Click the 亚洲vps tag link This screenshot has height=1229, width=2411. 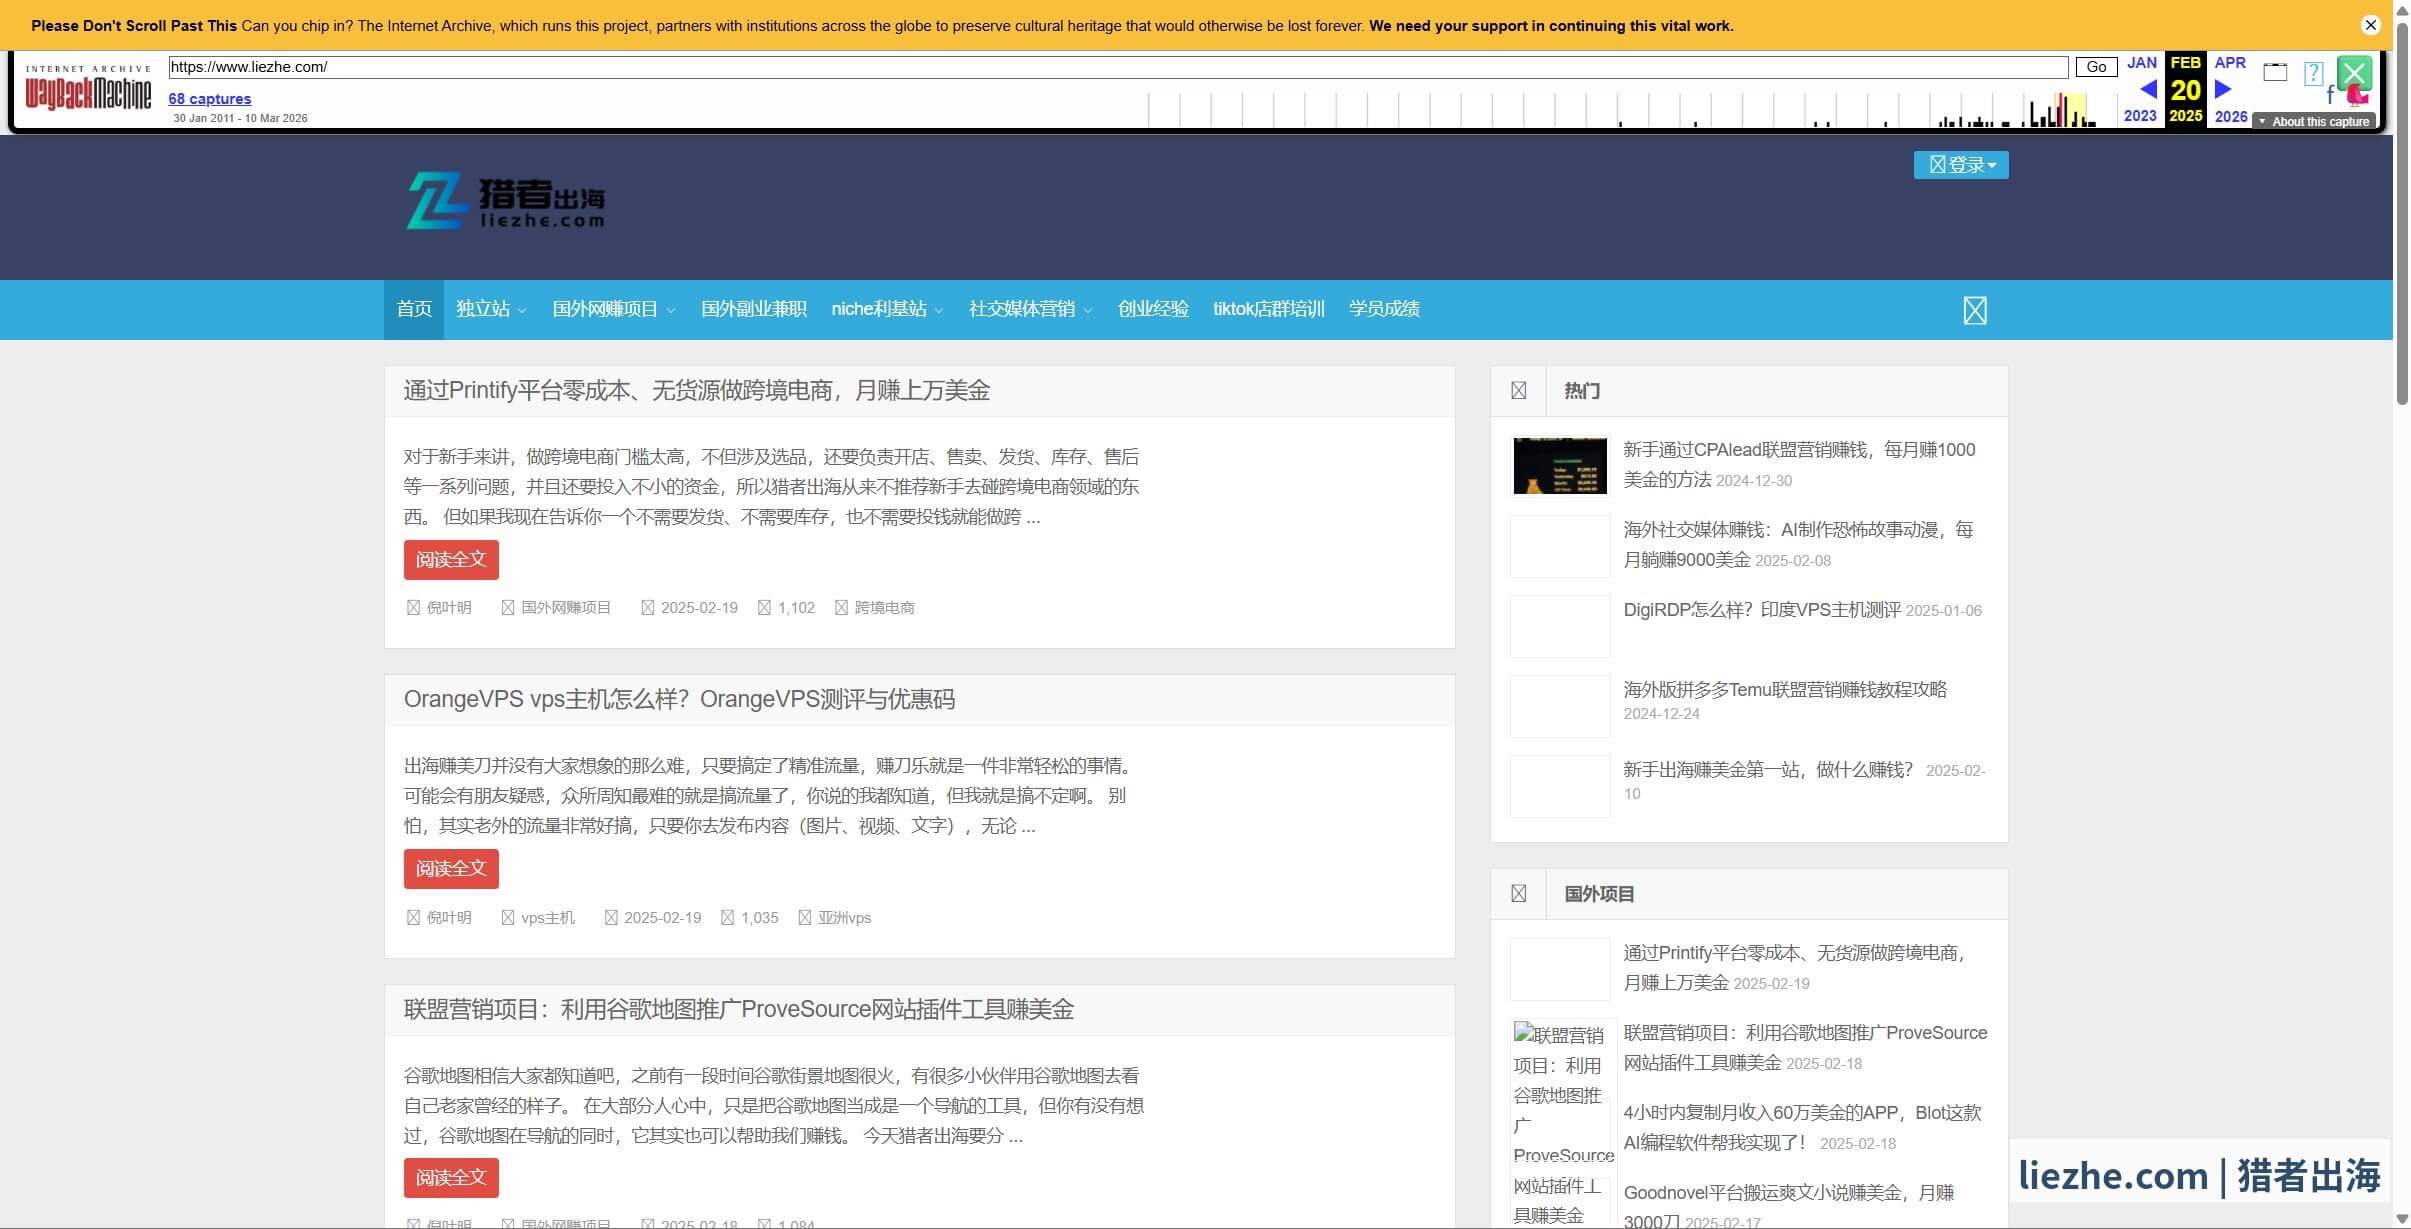pyautogui.click(x=844, y=918)
